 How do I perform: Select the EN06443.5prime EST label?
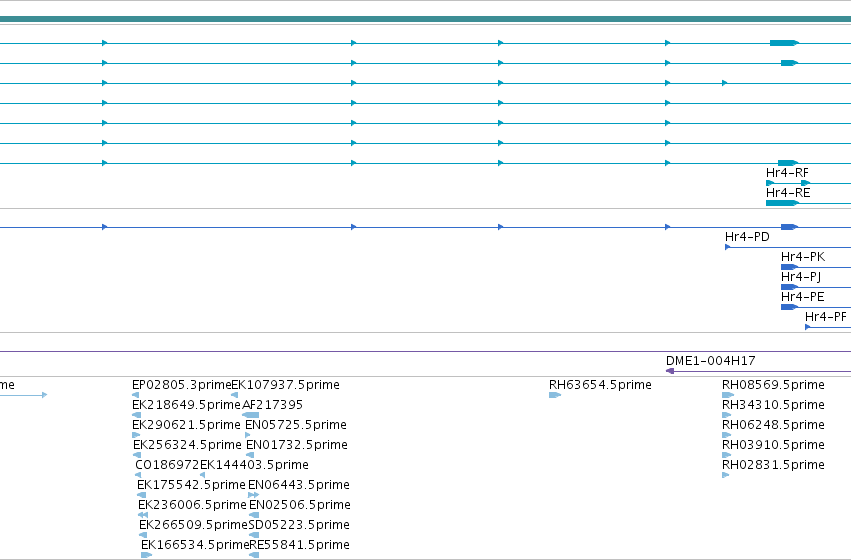click(x=299, y=486)
